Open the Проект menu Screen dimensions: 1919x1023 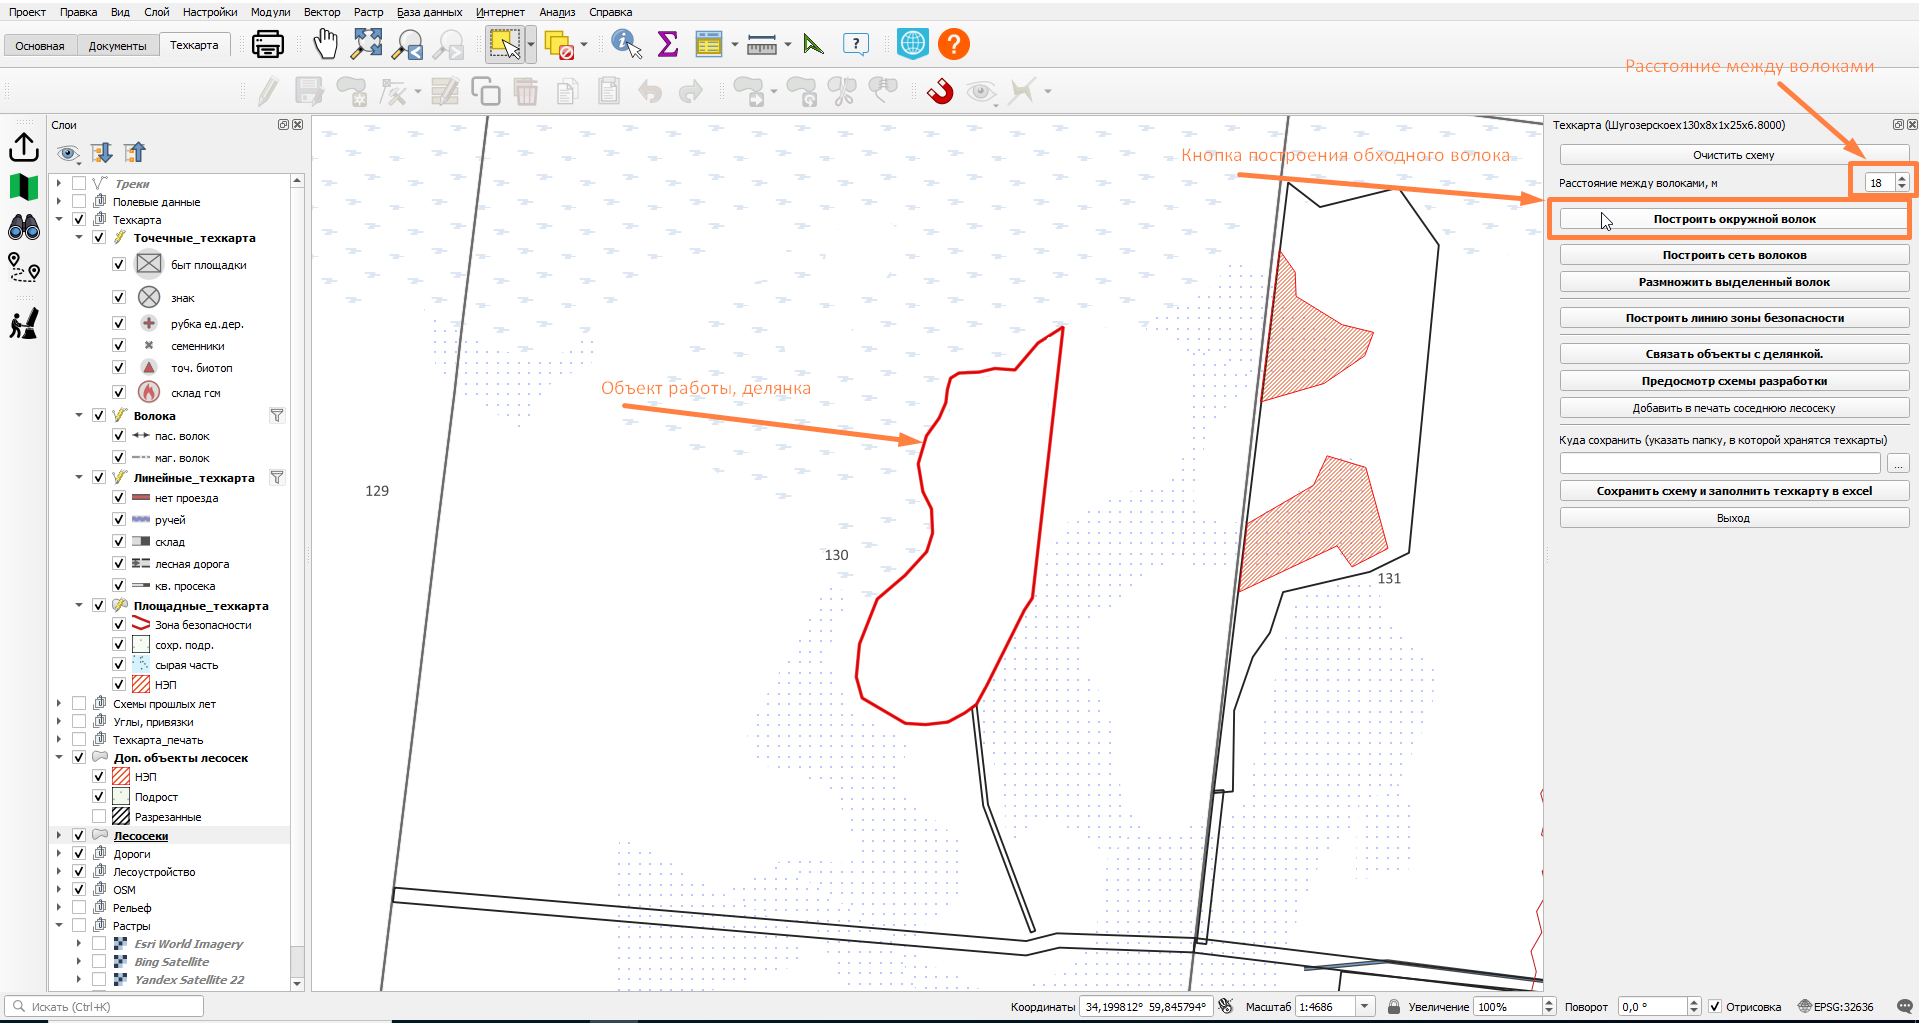28,12
